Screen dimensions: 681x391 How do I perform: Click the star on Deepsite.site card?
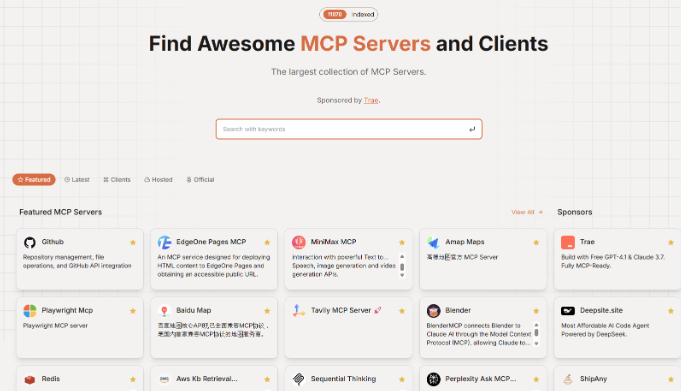click(671, 311)
